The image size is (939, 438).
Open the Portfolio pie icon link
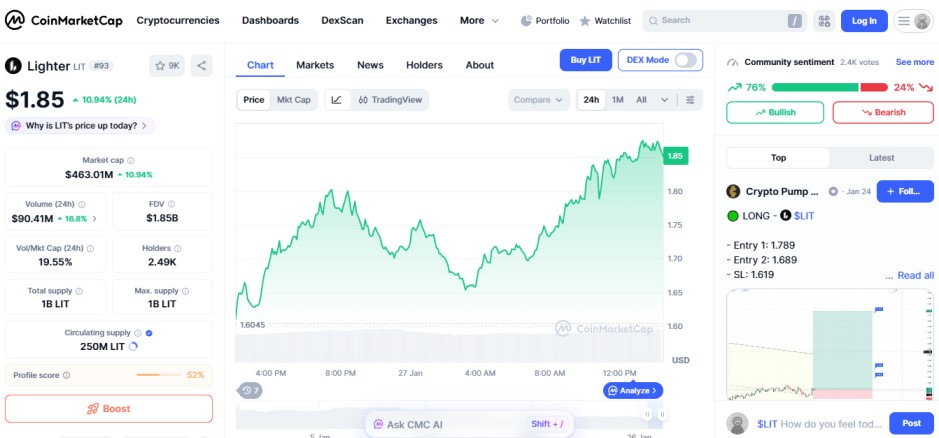pos(544,20)
